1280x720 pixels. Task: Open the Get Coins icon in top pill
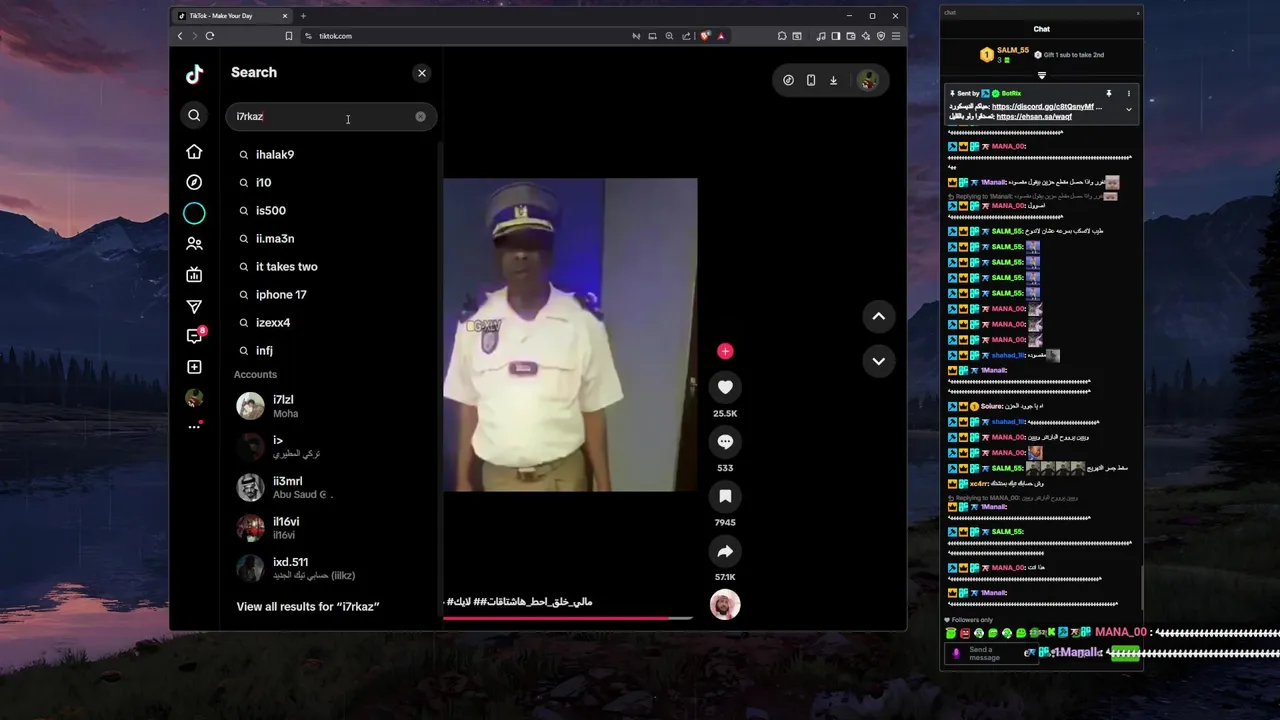pyautogui.click(x=788, y=80)
